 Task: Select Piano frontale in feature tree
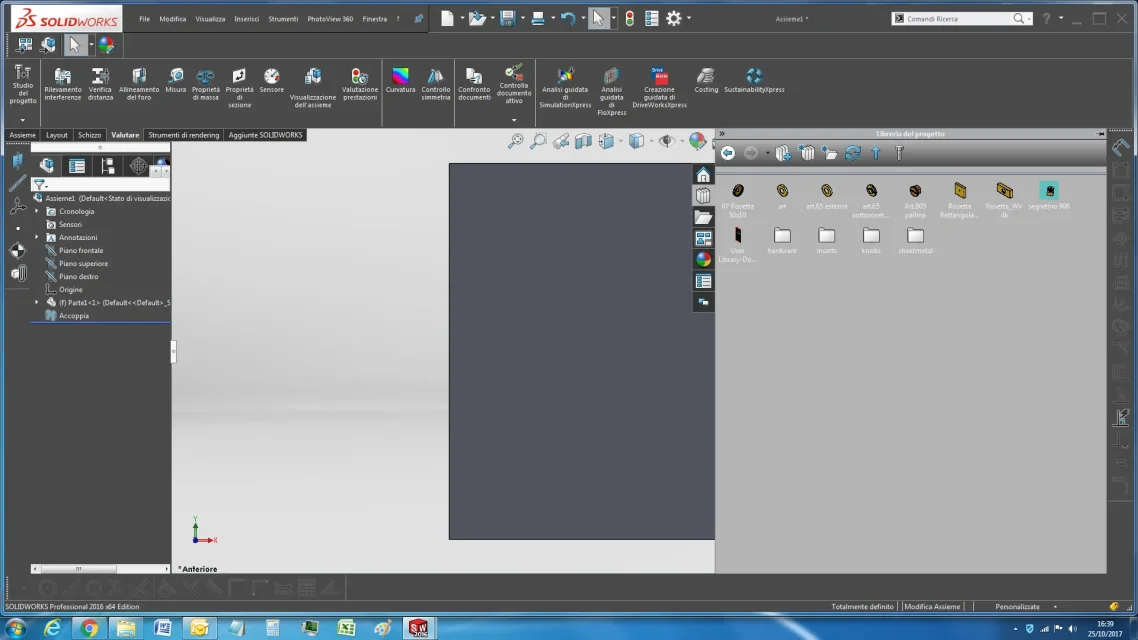[x=81, y=250]
